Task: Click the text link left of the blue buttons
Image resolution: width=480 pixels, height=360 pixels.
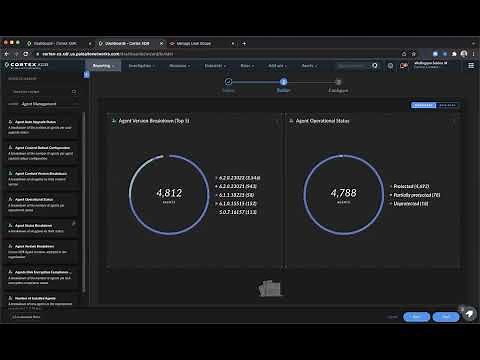Action: [393, 317]
